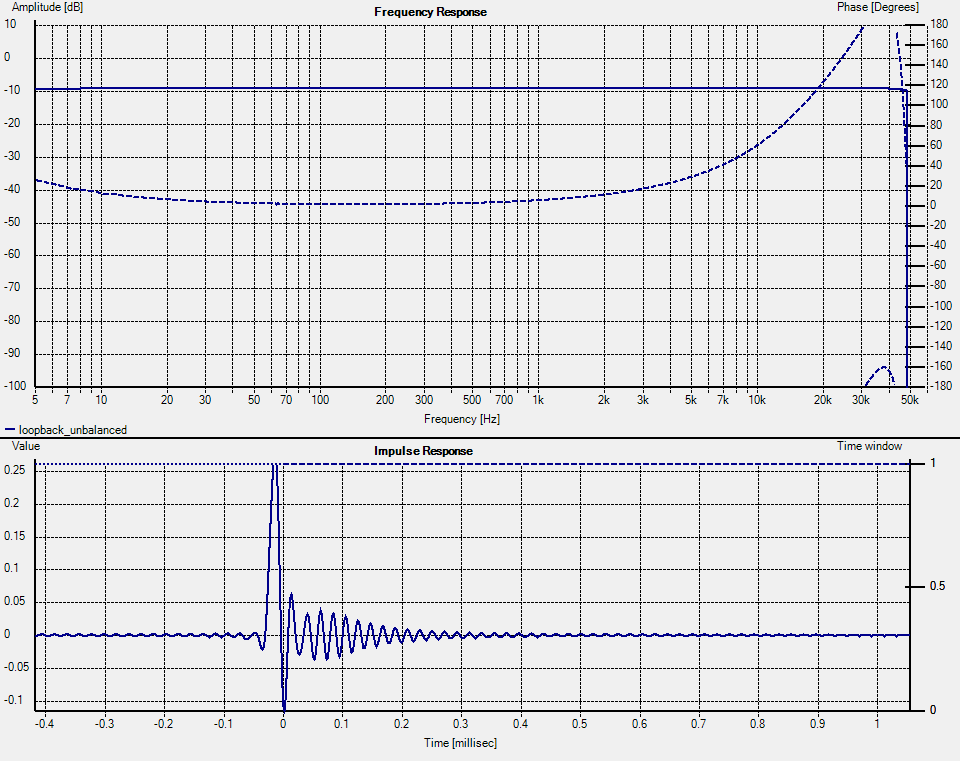Click the 60 tick on phase axis
Viewport: 960px width, 761px height.
937,145
